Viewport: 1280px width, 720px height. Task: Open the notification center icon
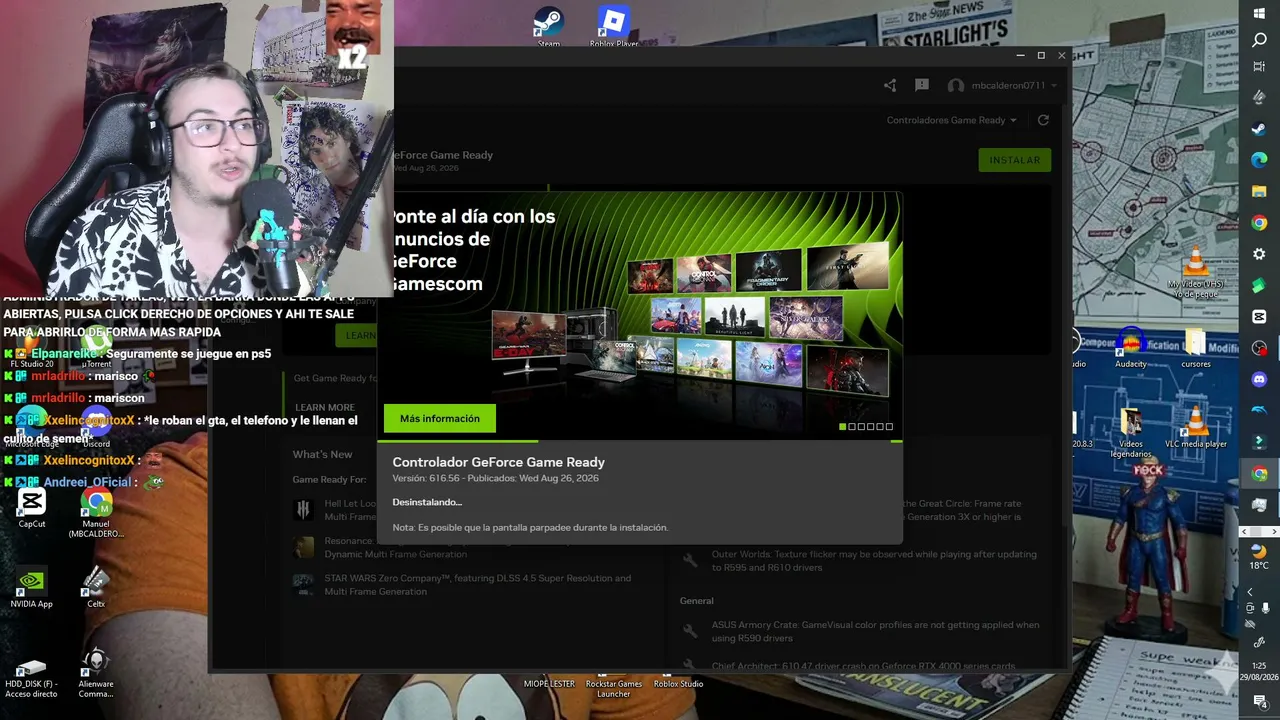point(1259,702)
